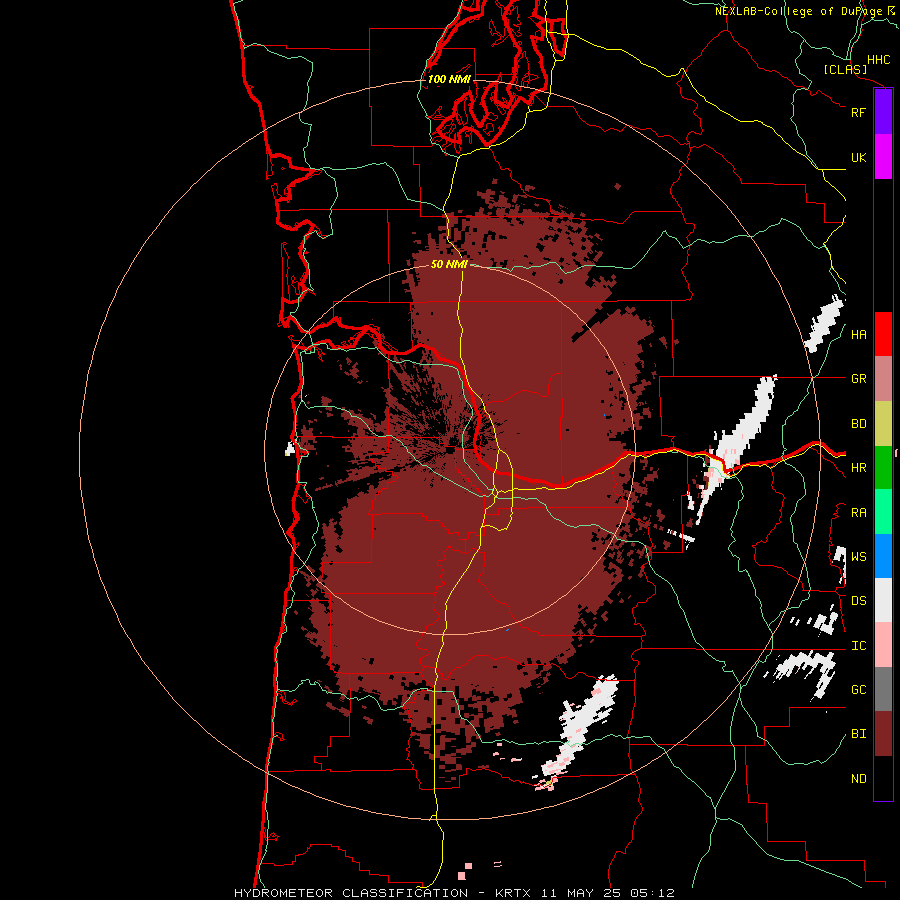This screenshot has width=900, height=900.
Task: Select the red HA legend swatch
Action: coord(883,334)
